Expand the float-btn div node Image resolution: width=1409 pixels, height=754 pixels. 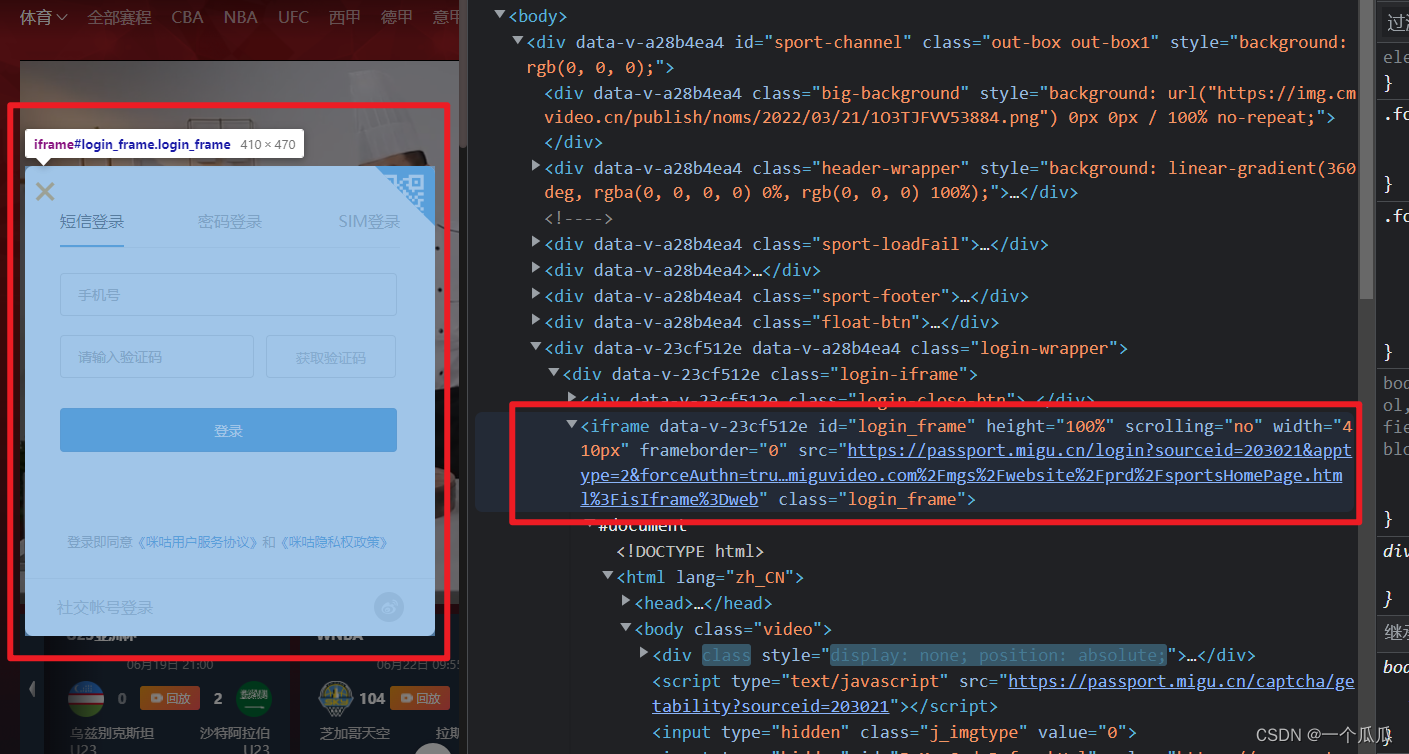[536, 320]
